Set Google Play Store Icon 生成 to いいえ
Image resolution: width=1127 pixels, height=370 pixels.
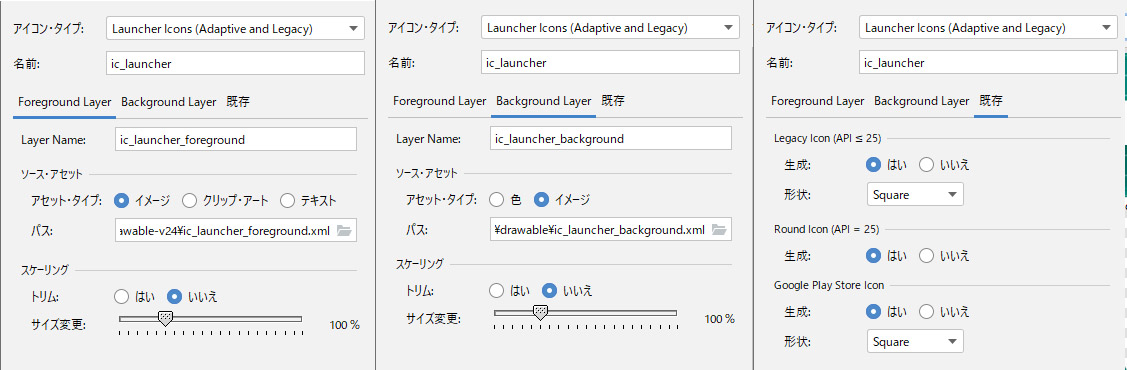click(926, 312)
